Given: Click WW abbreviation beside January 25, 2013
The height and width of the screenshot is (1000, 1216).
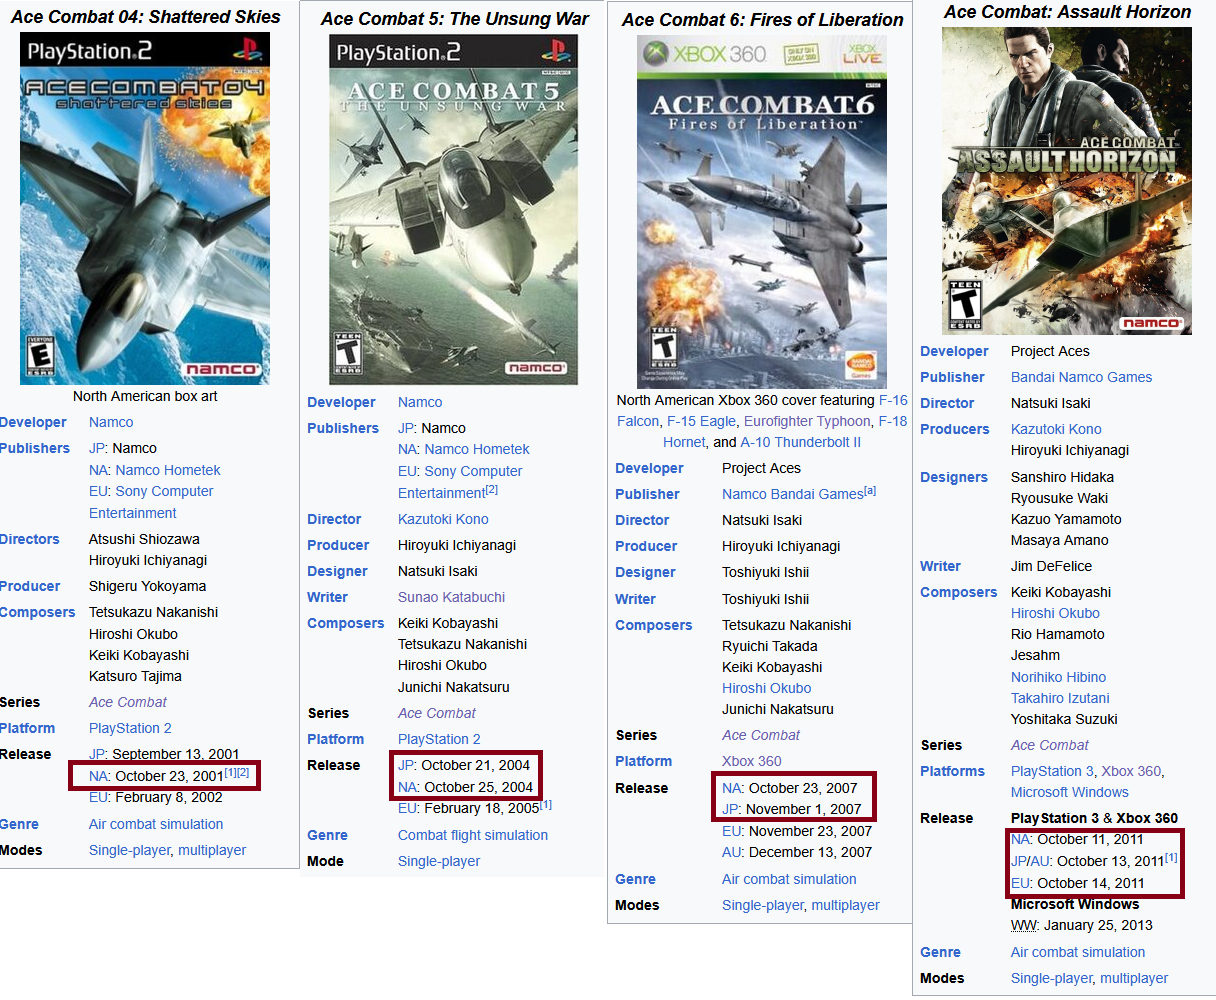Looking at the screenshot, I should 1023,925.
